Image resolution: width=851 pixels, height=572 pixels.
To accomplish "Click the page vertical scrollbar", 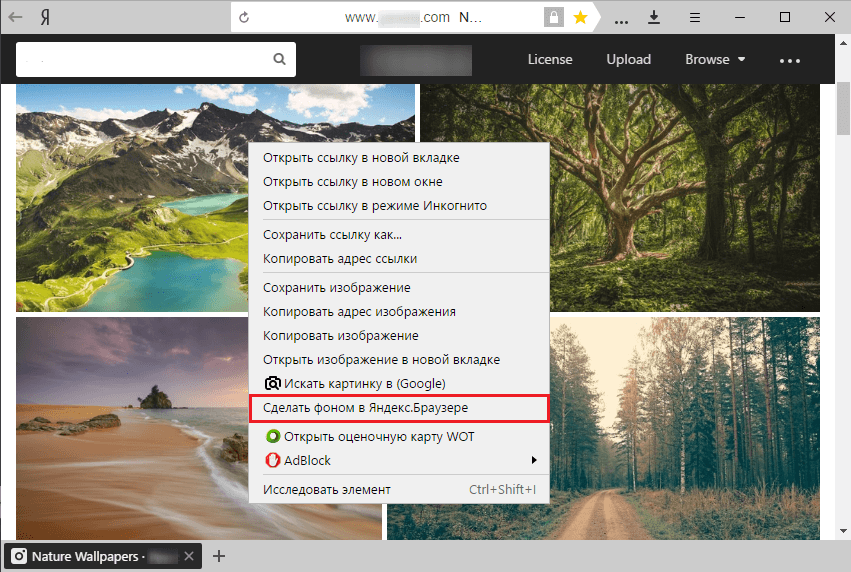I will coord(843,300).
